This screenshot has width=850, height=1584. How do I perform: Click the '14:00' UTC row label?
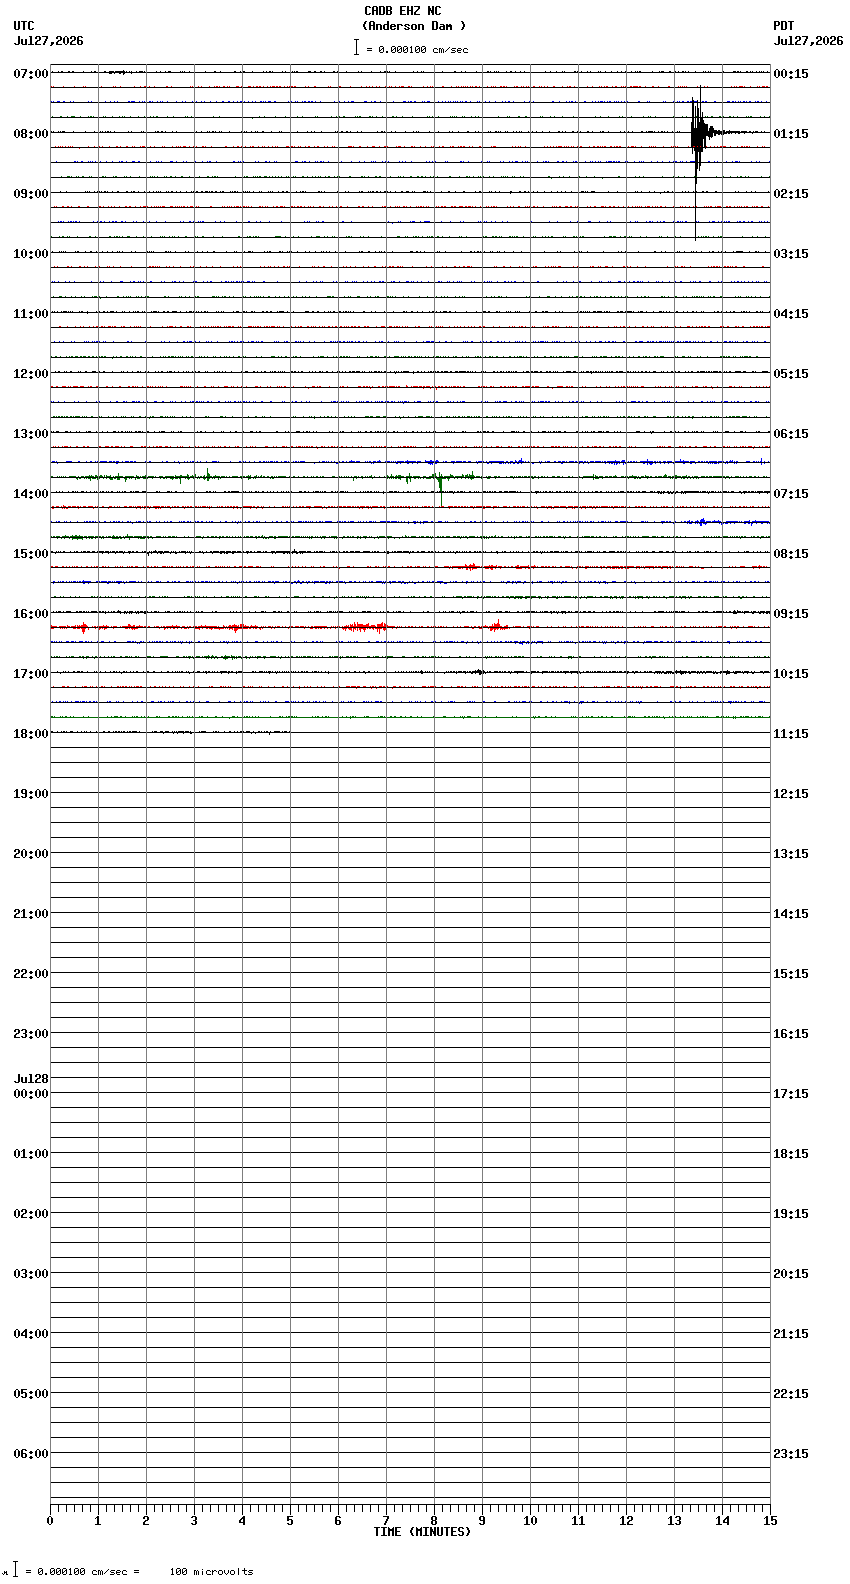(x=31, y=494)
